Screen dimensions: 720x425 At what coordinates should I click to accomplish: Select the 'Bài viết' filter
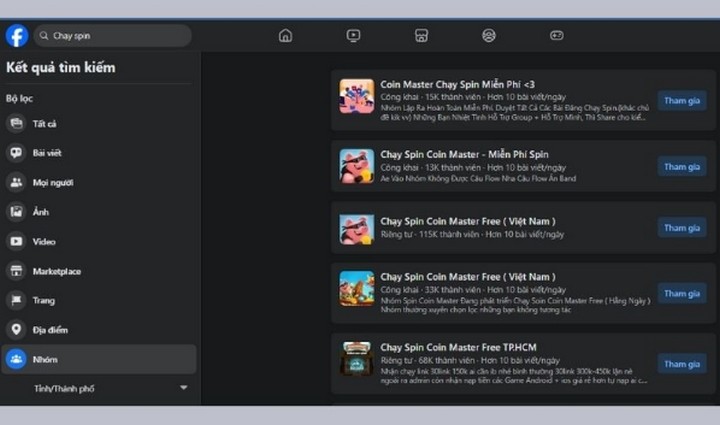click(47, 153)
